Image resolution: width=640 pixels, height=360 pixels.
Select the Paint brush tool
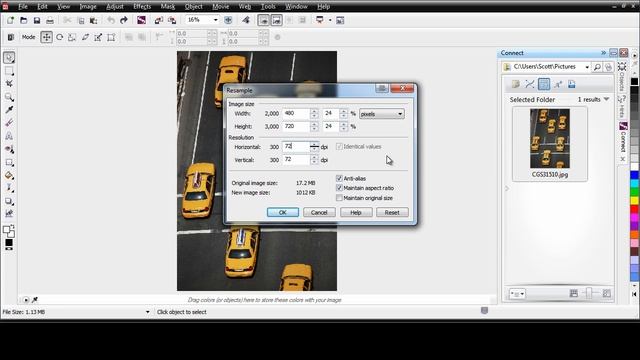(9, 188)
